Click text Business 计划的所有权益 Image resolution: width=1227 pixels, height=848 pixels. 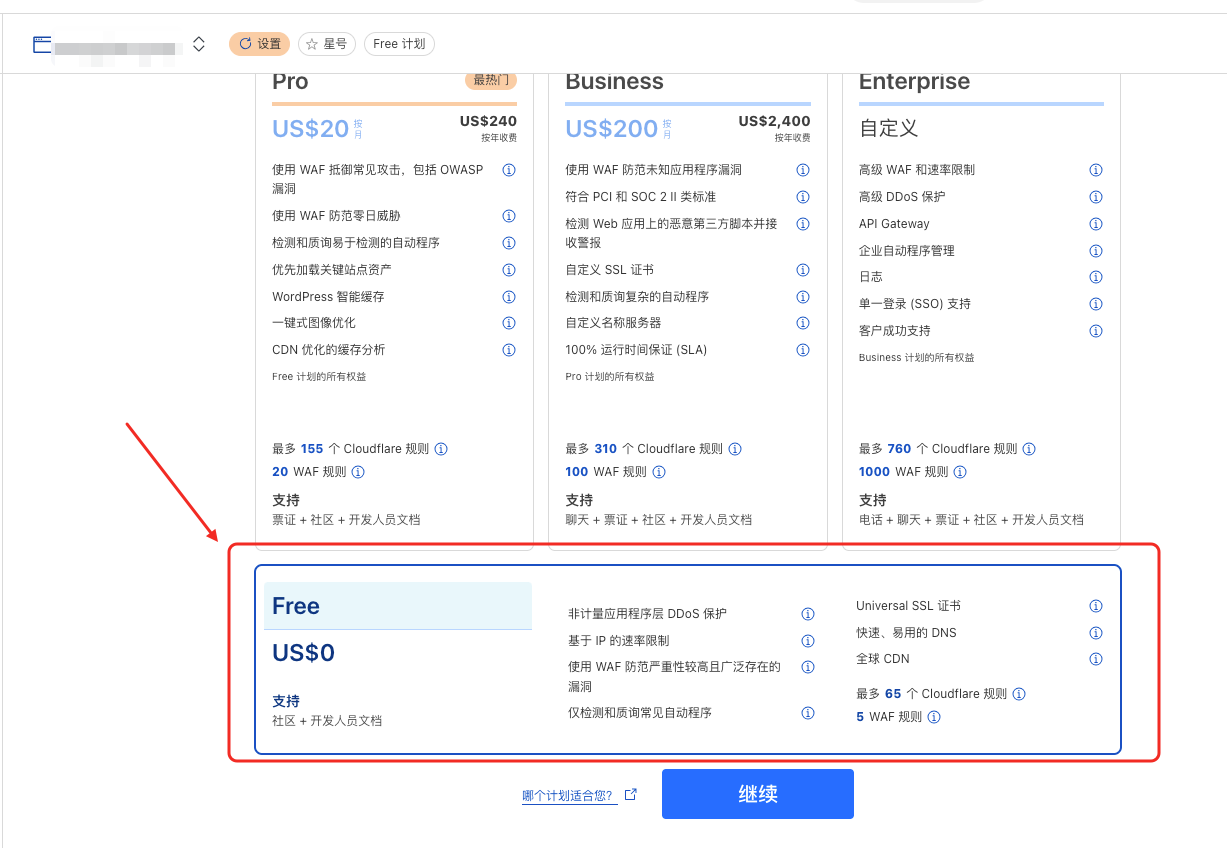(916, 358)
